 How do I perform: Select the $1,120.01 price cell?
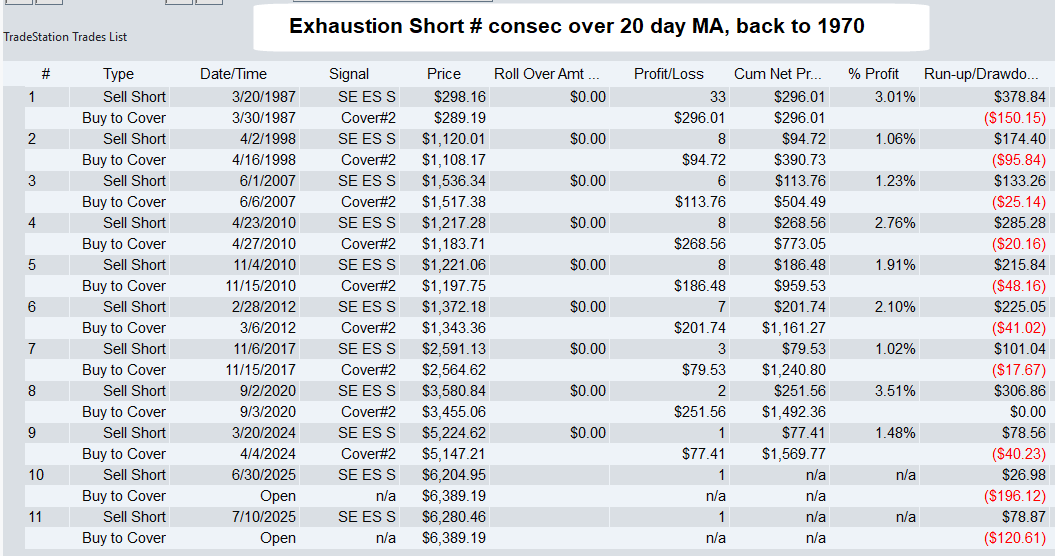tap(457, 139)
